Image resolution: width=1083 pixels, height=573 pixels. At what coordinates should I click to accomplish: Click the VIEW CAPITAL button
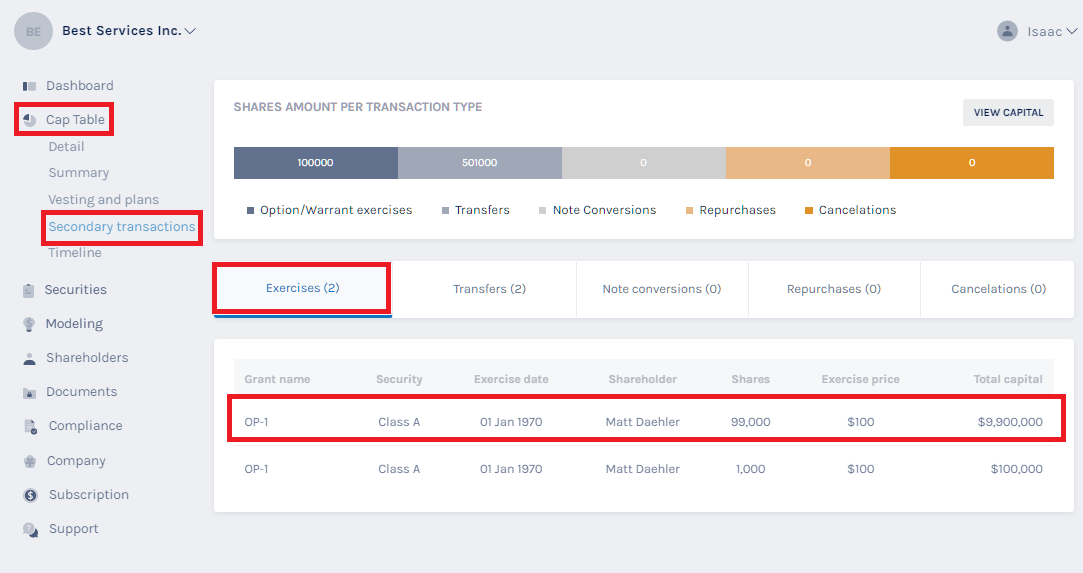(1008, 113)
